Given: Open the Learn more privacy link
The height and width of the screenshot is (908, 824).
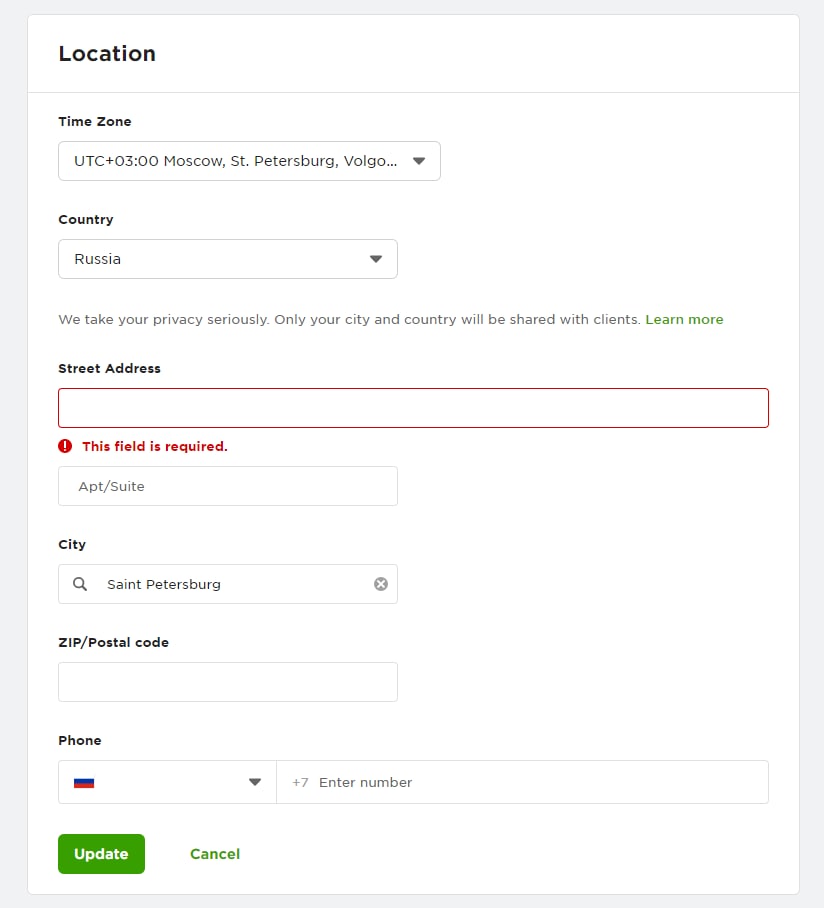Looking at the screenshot, I should 684,320.
